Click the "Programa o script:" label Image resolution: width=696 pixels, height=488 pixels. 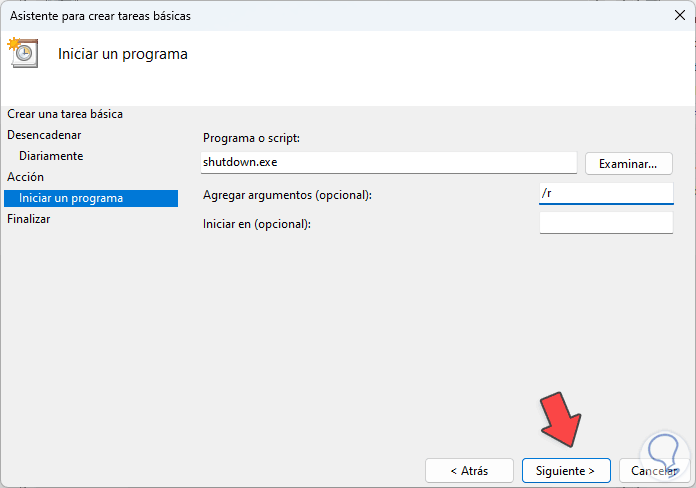pos(251,138)
